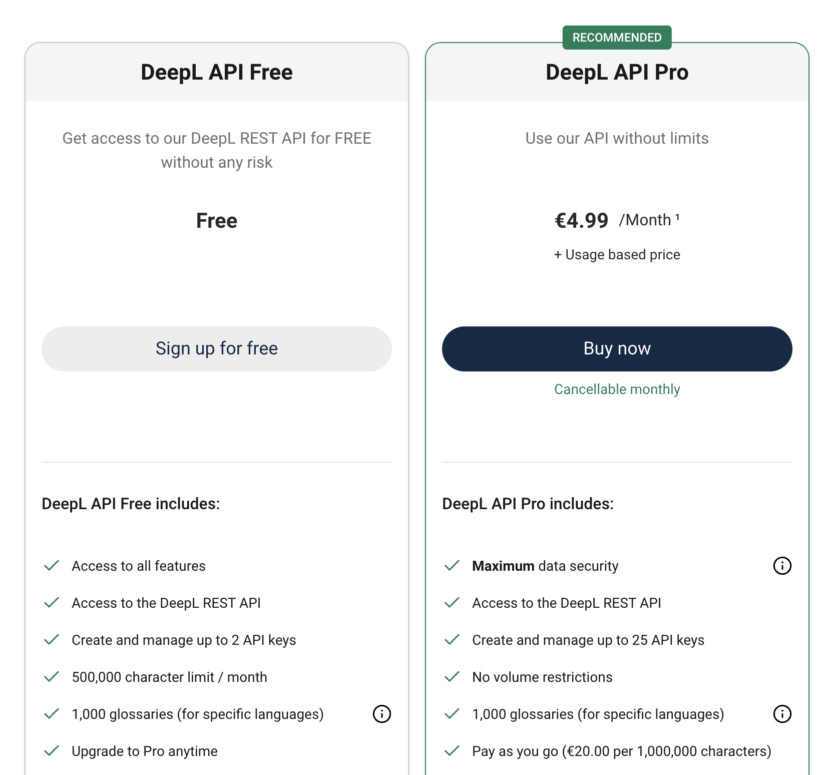This screenshot has height=775, width=820.
Task: Open the Cancellable monthly link
Action: (616, 389)
